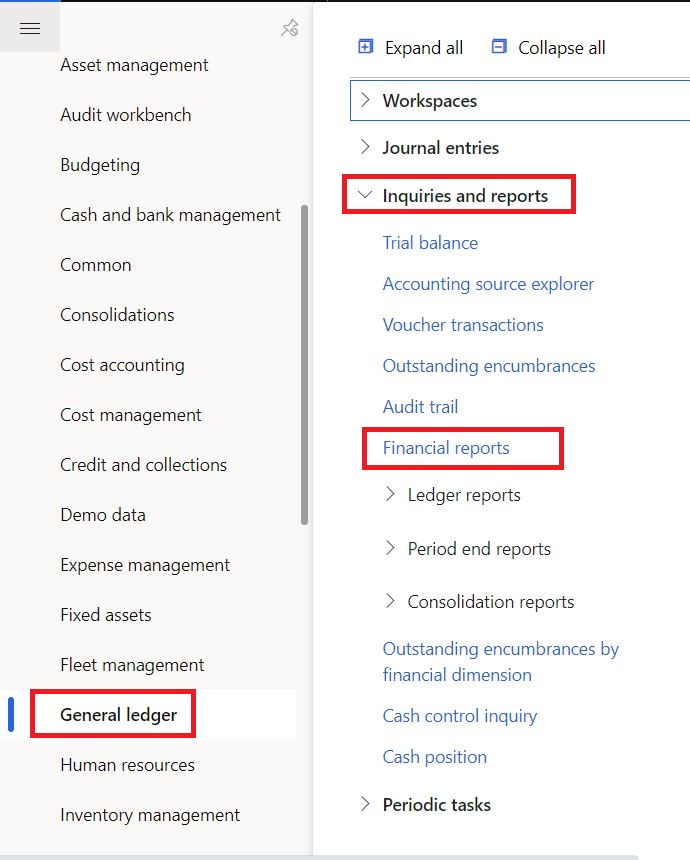Select the General ledger module

pos(112,714)
